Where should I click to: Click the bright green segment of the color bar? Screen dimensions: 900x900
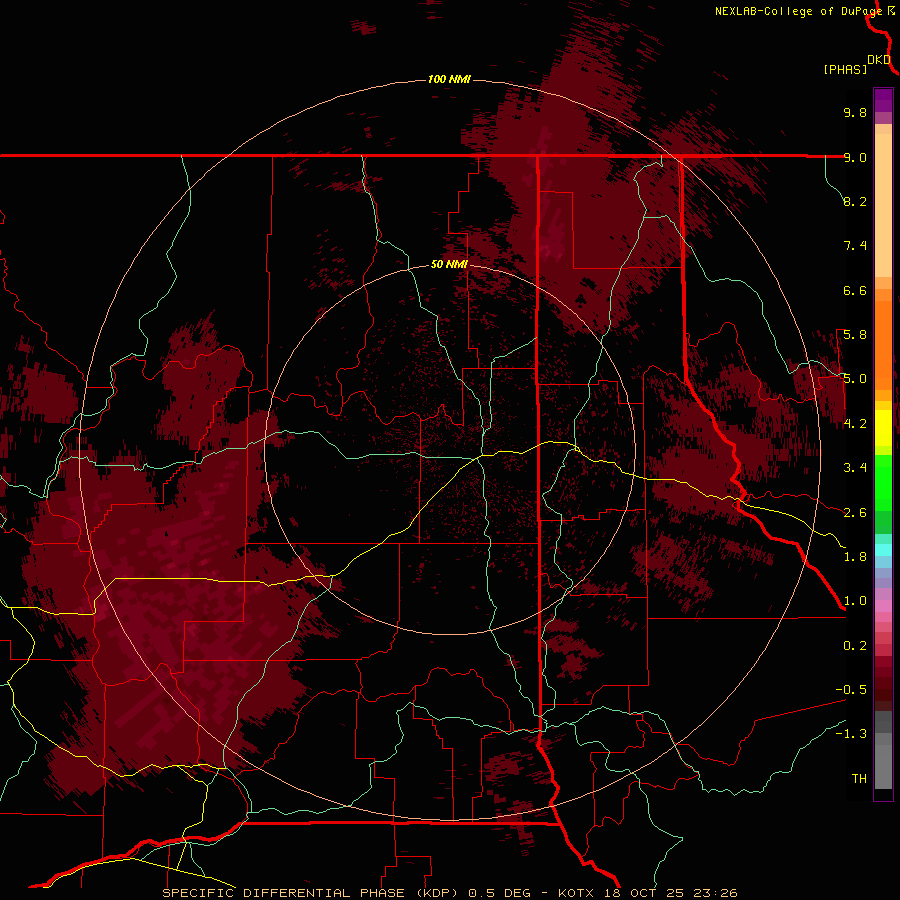click(883, 482)
